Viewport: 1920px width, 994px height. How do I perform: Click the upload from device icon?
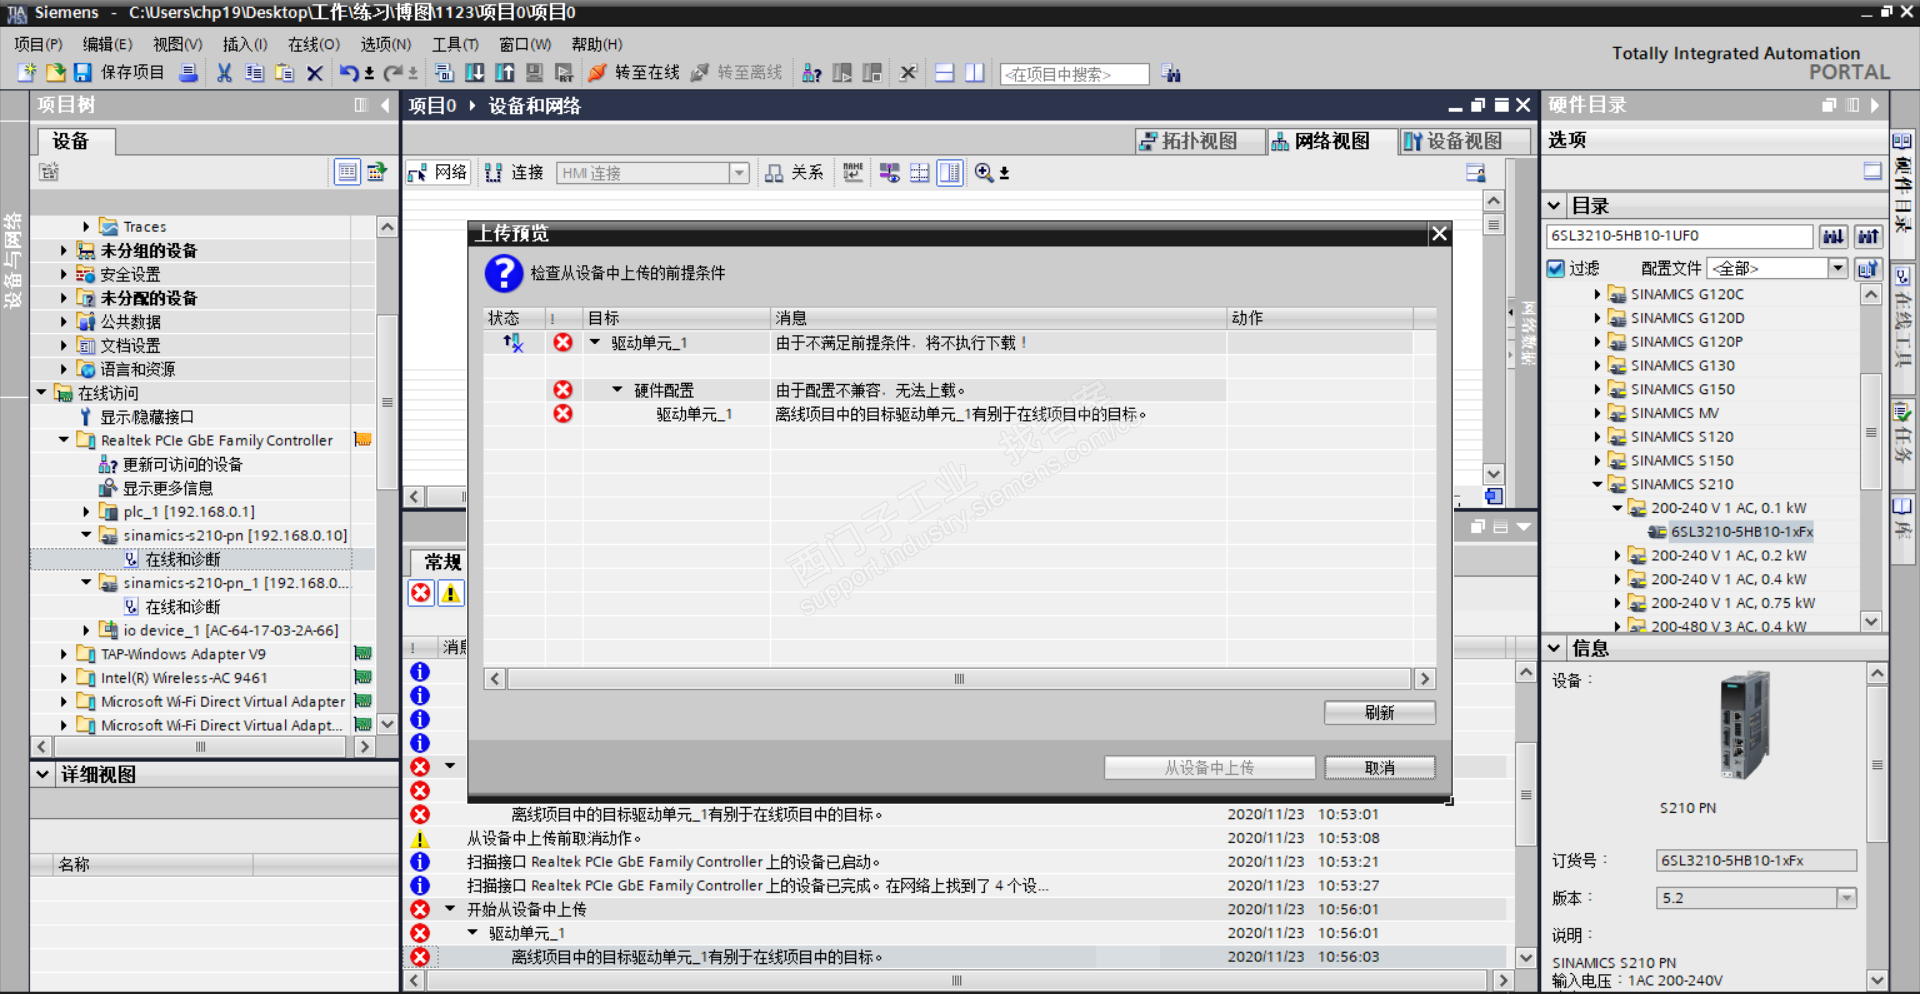click(x=505, y=73)
